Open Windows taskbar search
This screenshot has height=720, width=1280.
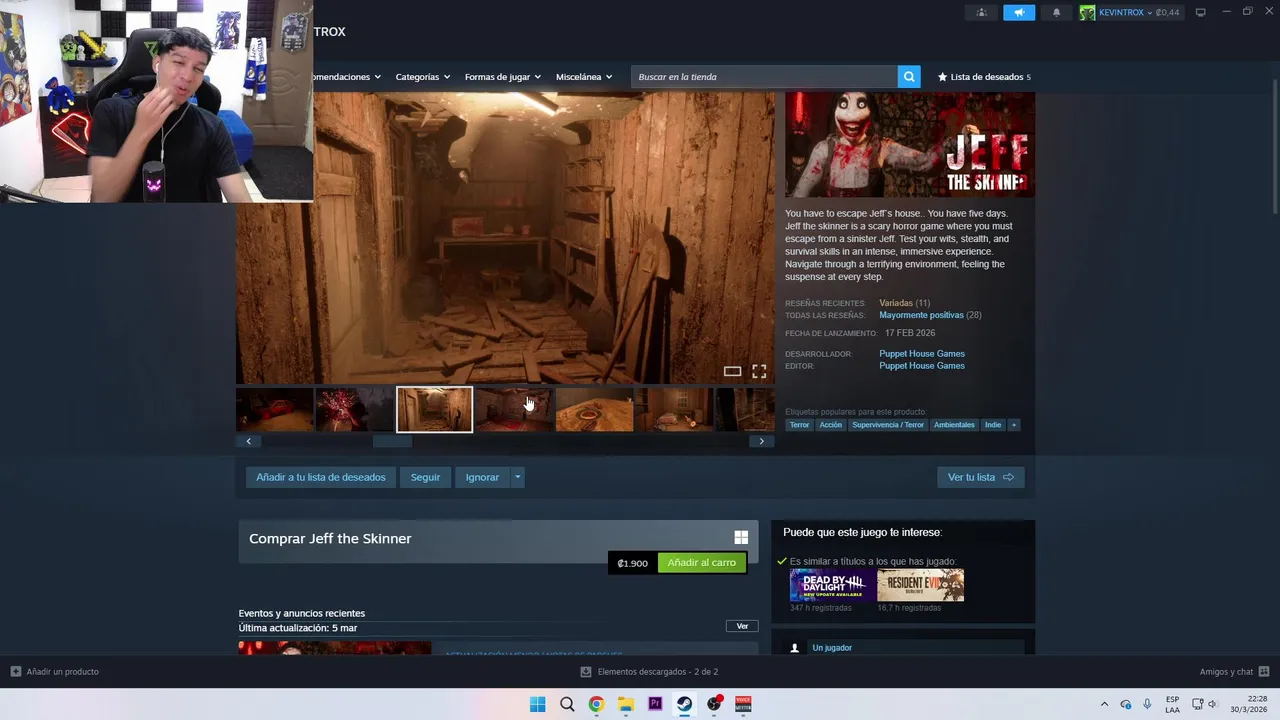pos(567,704)
